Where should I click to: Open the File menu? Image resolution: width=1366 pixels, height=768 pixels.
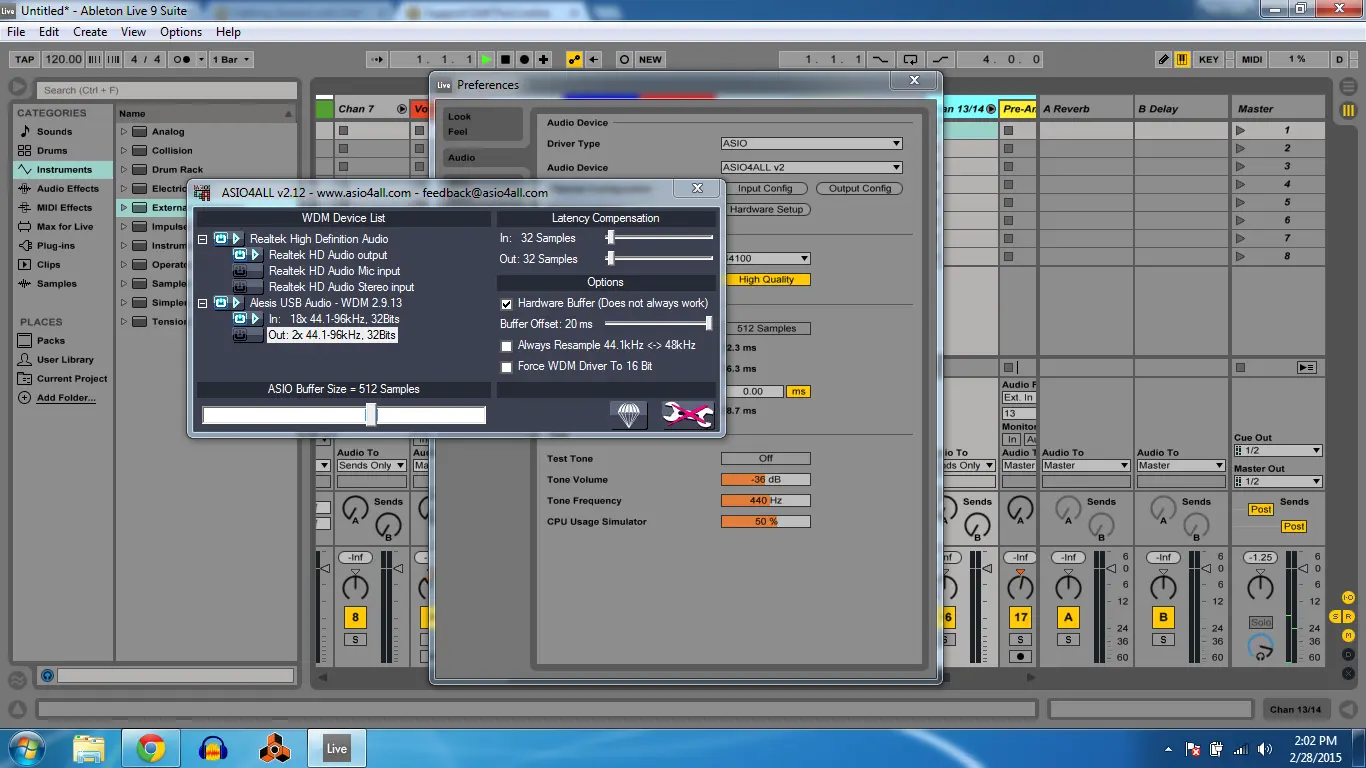[x=16, y=32]
